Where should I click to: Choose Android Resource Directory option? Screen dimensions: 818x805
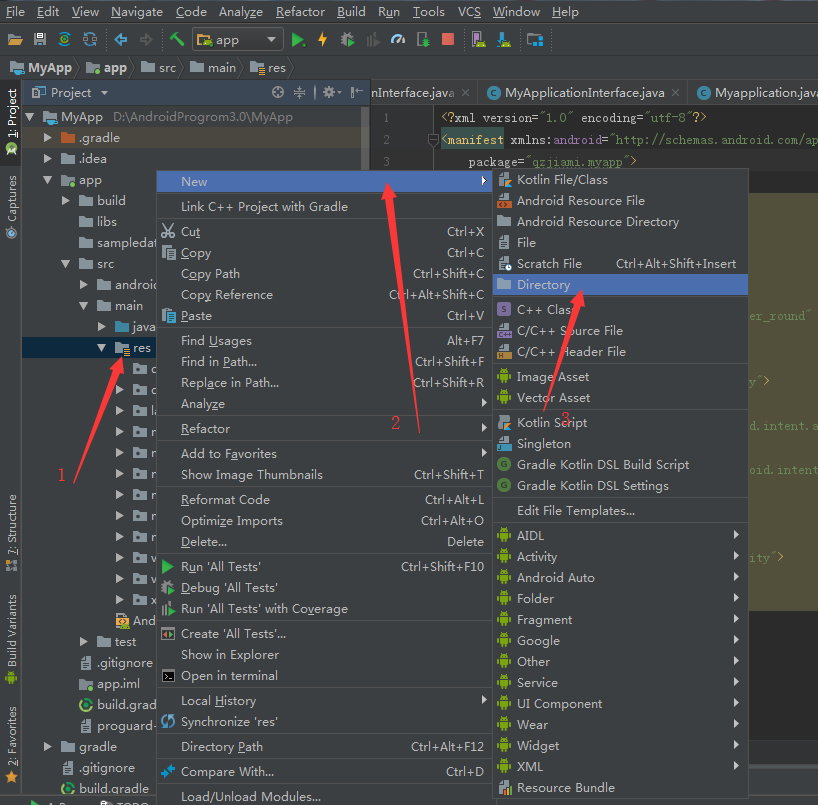pos(620,222)
